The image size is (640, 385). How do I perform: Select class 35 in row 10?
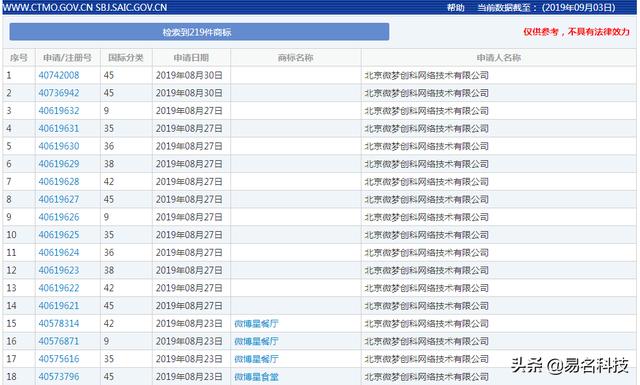point(109,235)
